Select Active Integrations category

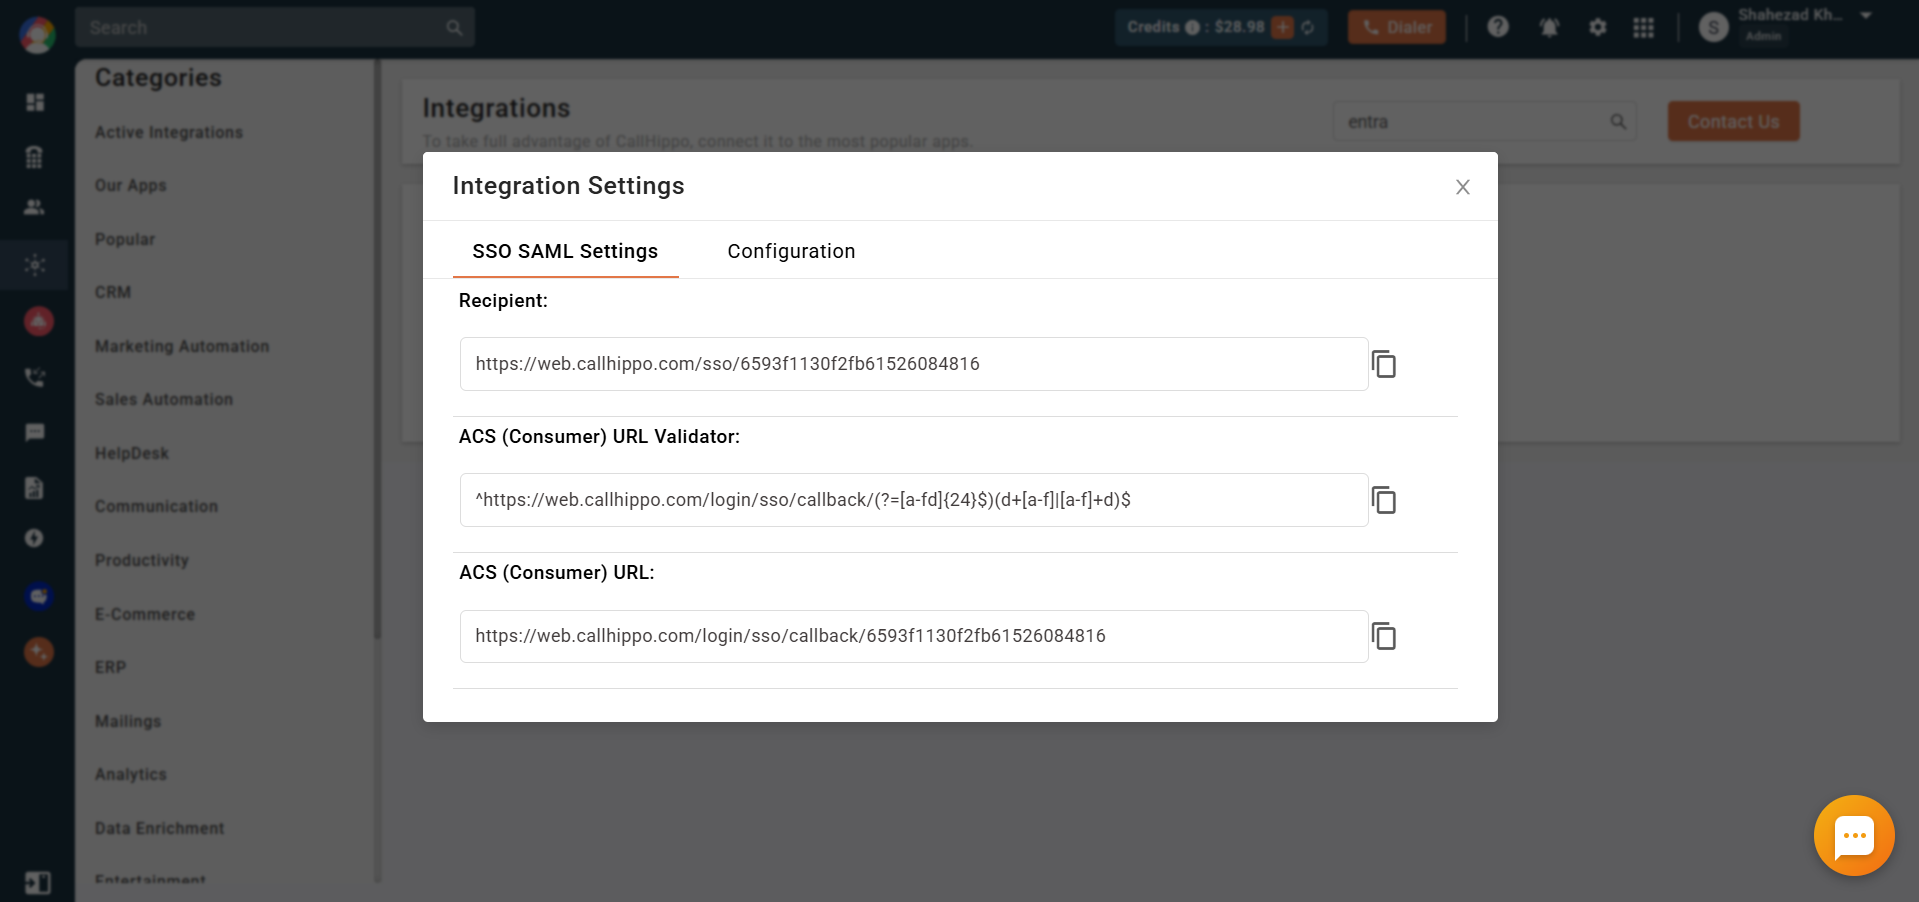click(x=169, y=132)
